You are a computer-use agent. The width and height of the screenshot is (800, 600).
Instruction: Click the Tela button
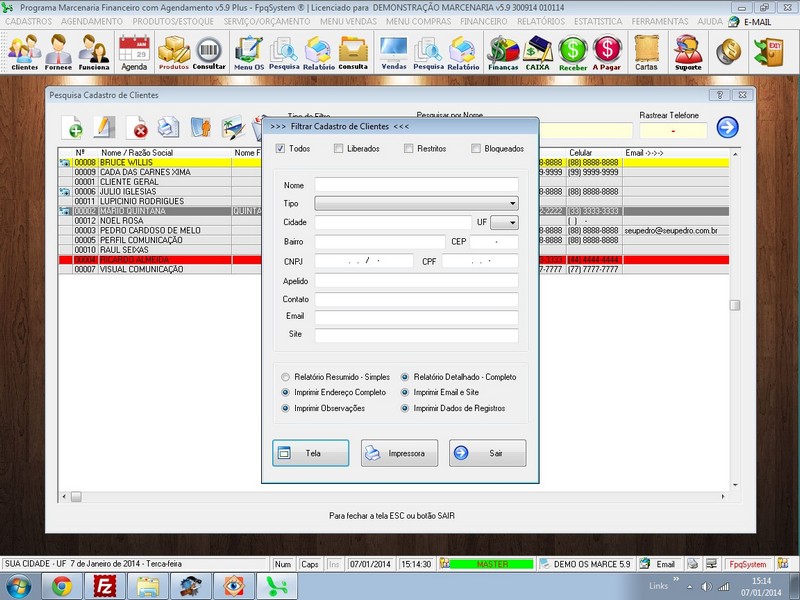point(309,453)
